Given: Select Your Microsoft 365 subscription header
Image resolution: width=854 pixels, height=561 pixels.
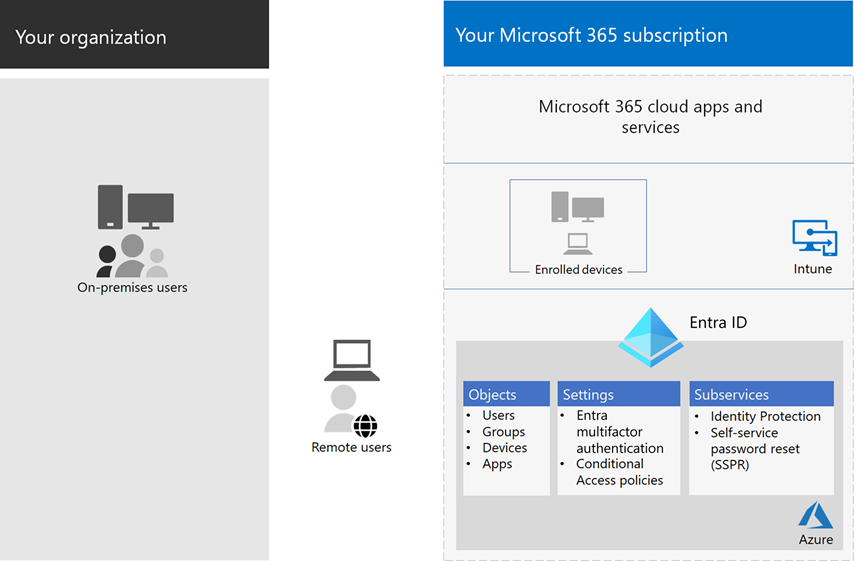Looking at the screenshot, I should tap(648, 35).
